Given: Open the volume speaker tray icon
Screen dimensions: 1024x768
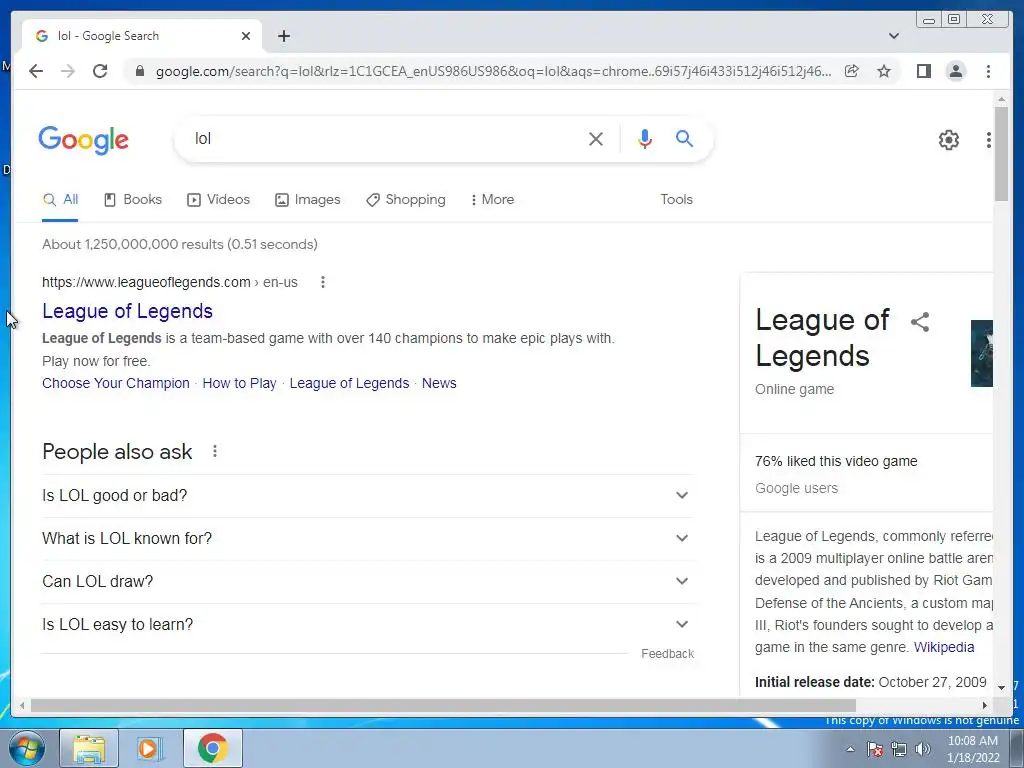Looking at the screenshot, I should (923, 750).
